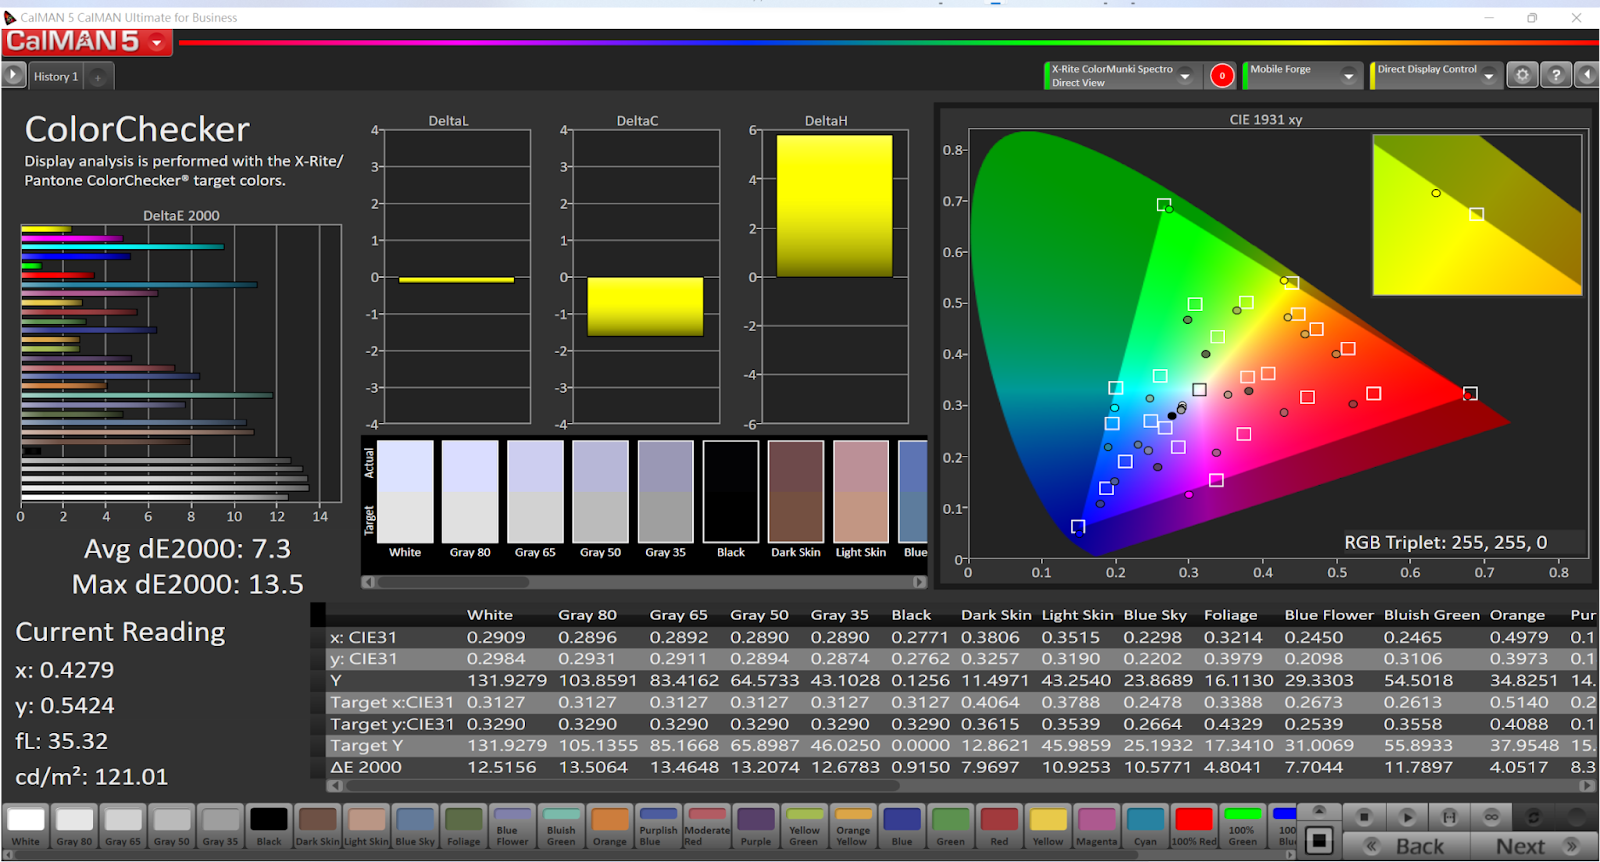
Task: Select the Orange Yellow patch button
Action: (x=853, y=826)
